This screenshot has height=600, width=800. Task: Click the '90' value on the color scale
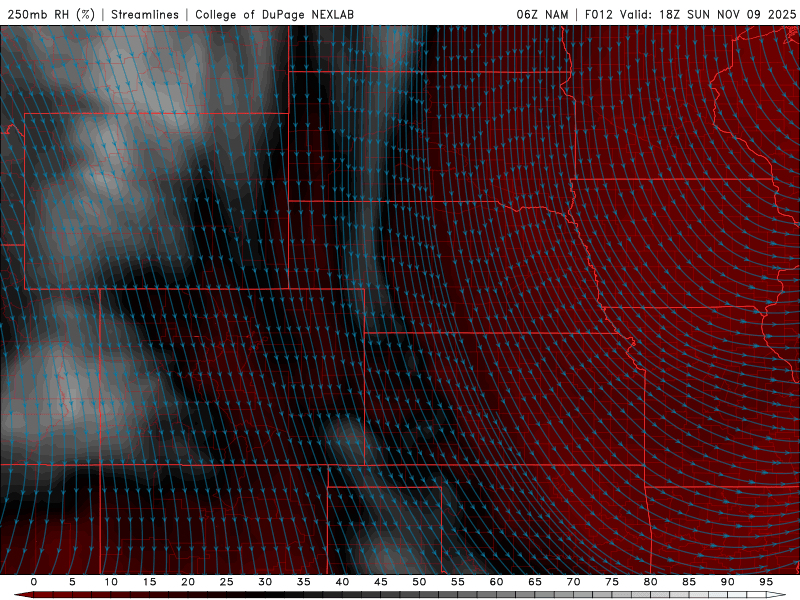click(728, 582)
